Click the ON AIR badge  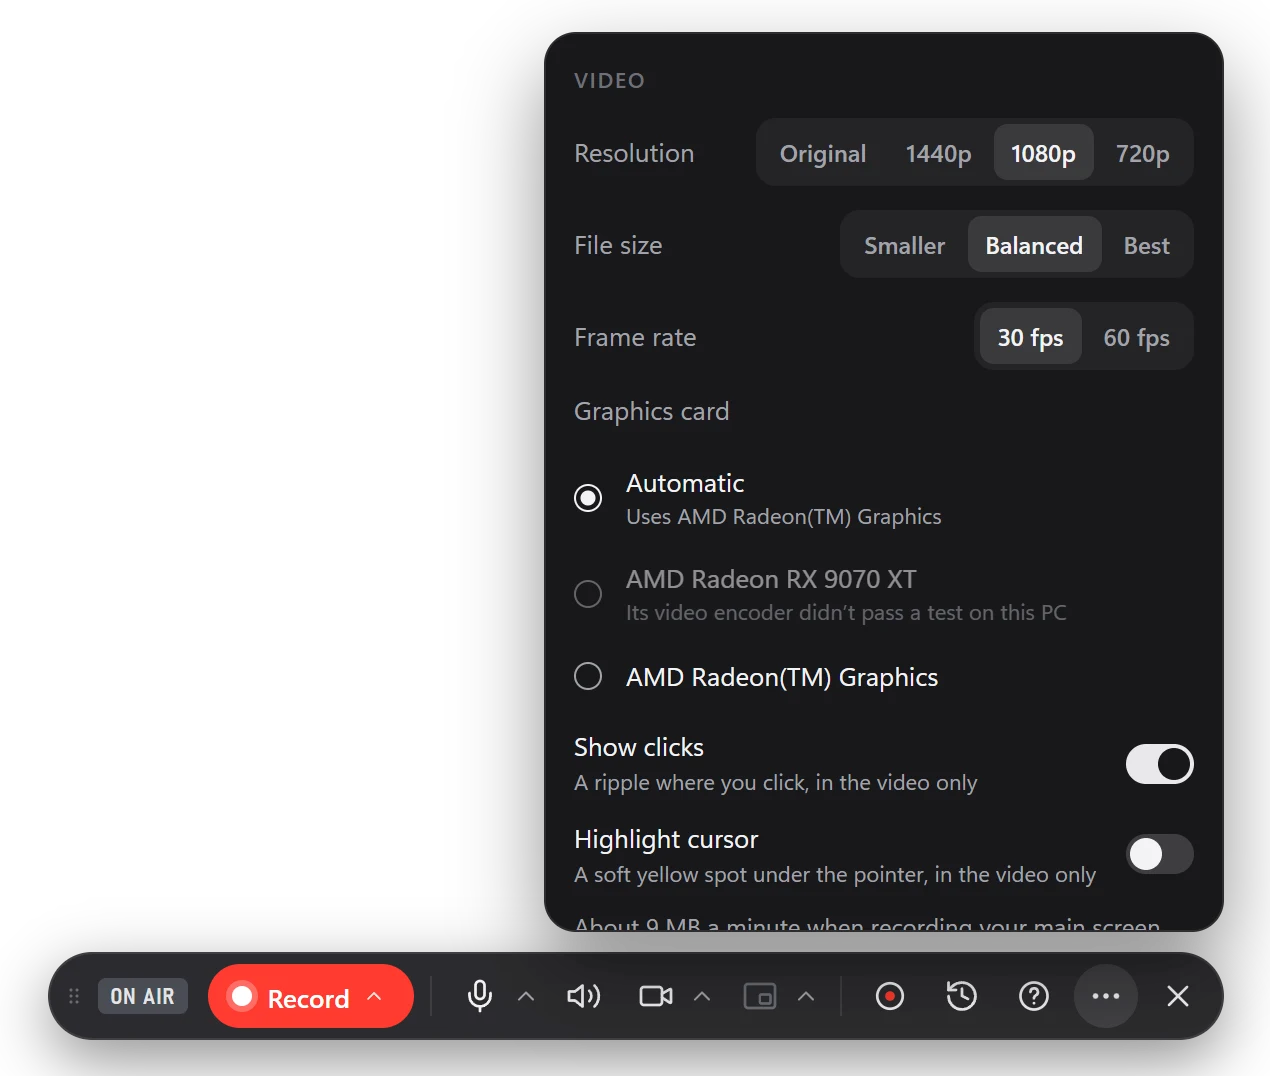point(143,996)
